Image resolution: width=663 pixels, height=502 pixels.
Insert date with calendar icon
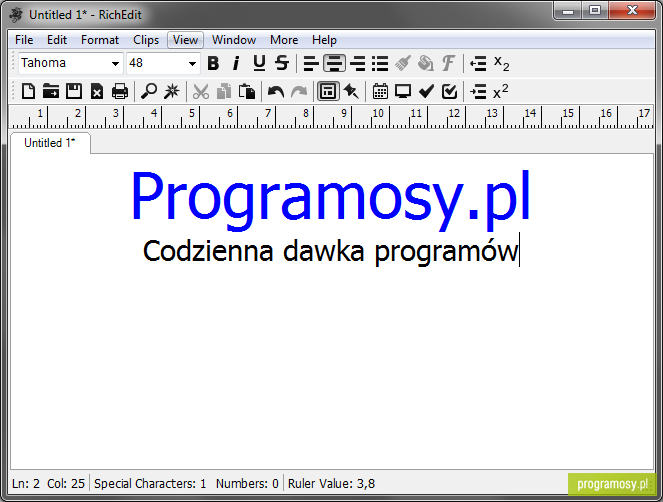tap(380, 91)
